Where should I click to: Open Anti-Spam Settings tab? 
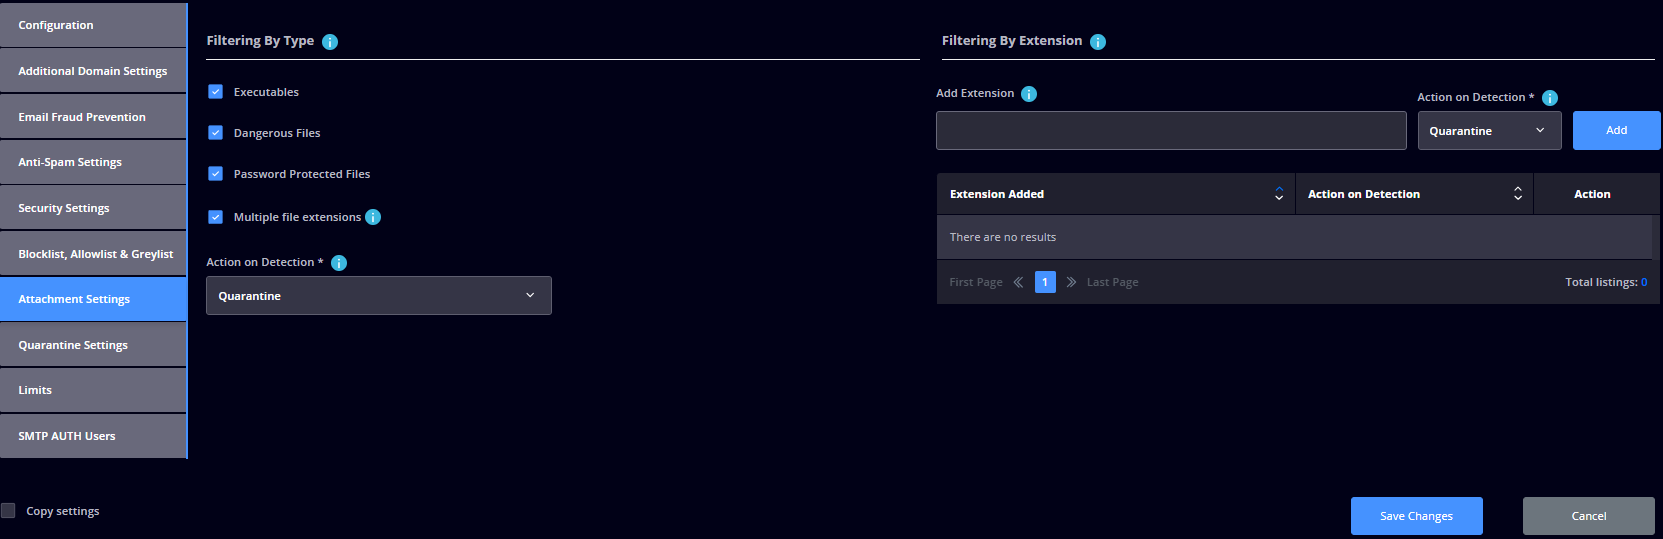[93, 162]
